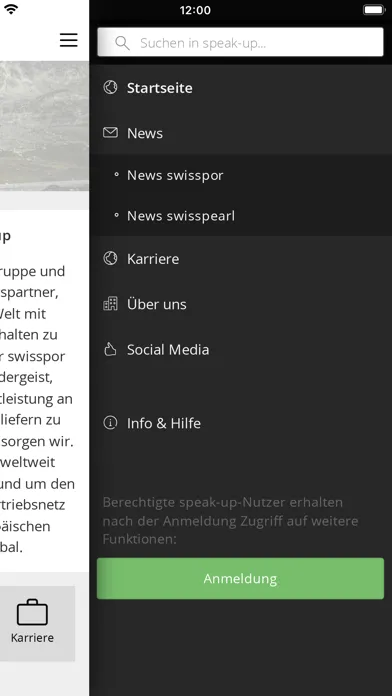
Task: Click the header image on the page
Action: (44, 126)
